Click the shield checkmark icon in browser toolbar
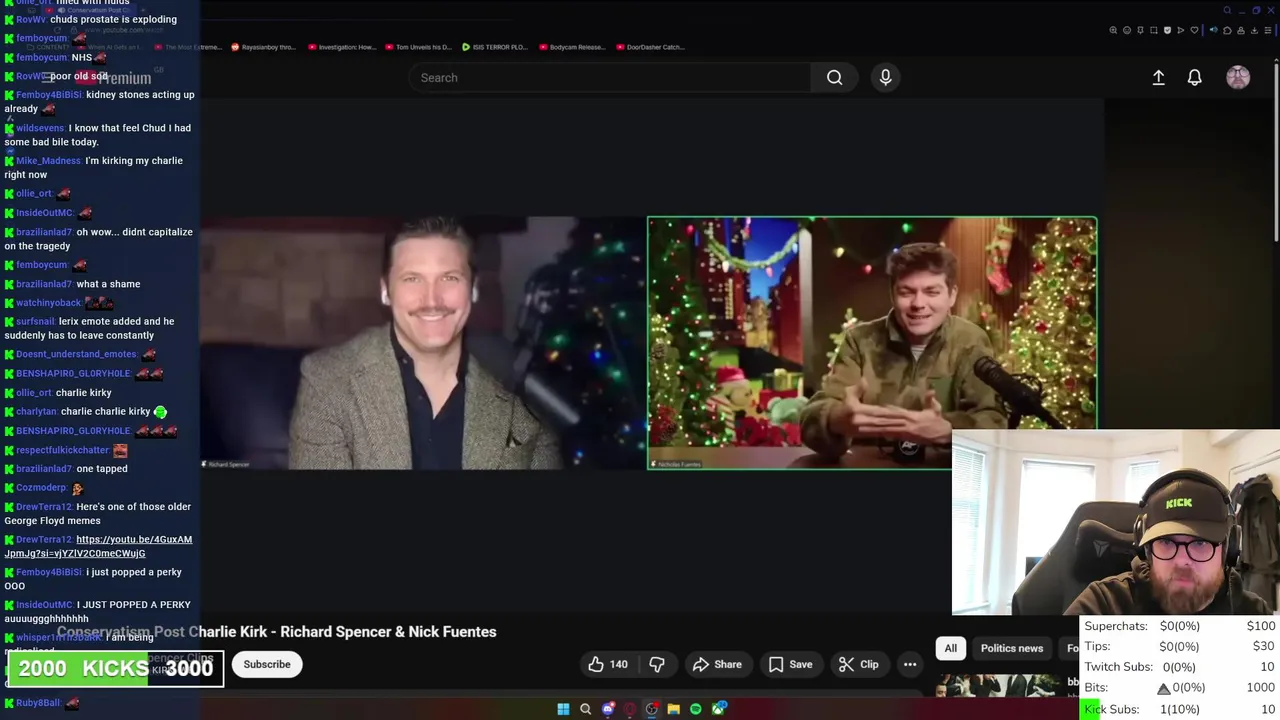The image size is (1280, 720). [1167, 30]
